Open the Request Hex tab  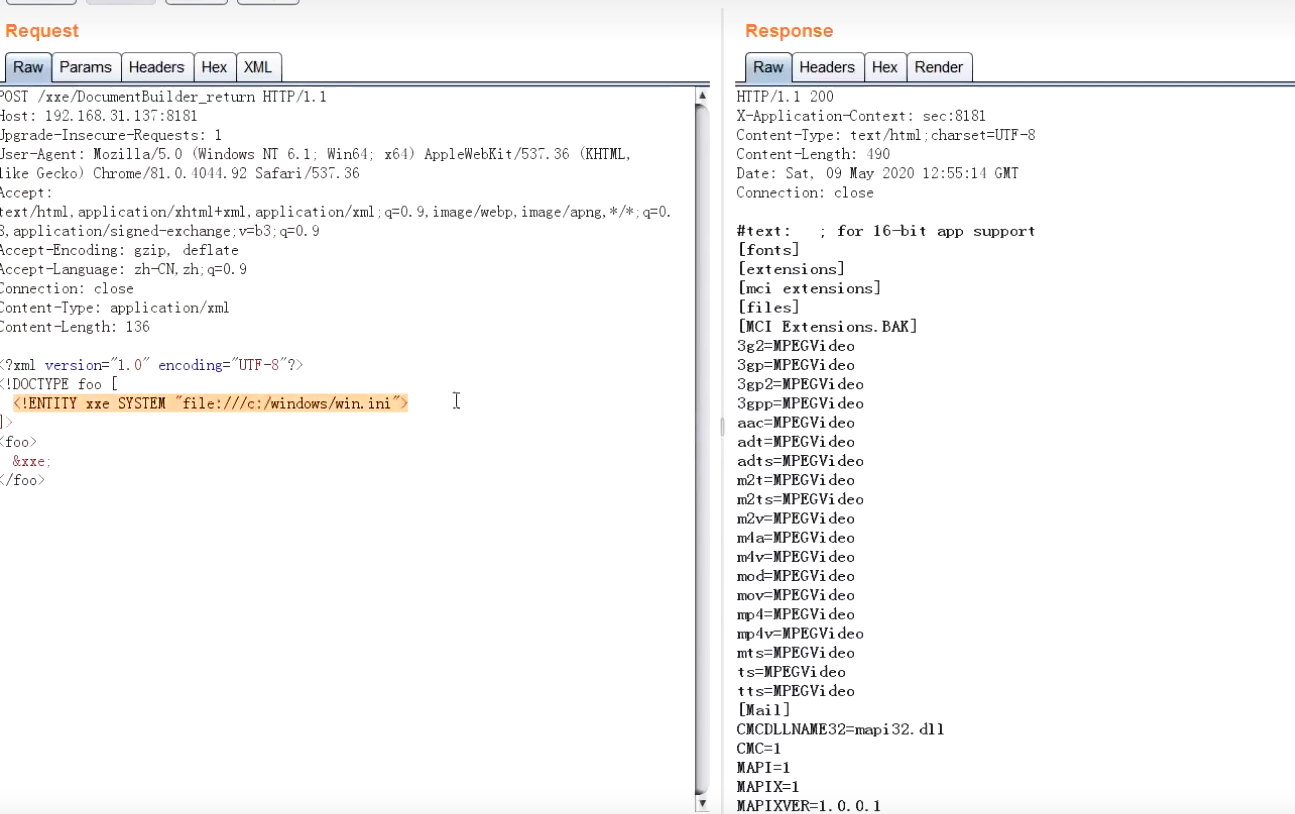coord(214,67)
